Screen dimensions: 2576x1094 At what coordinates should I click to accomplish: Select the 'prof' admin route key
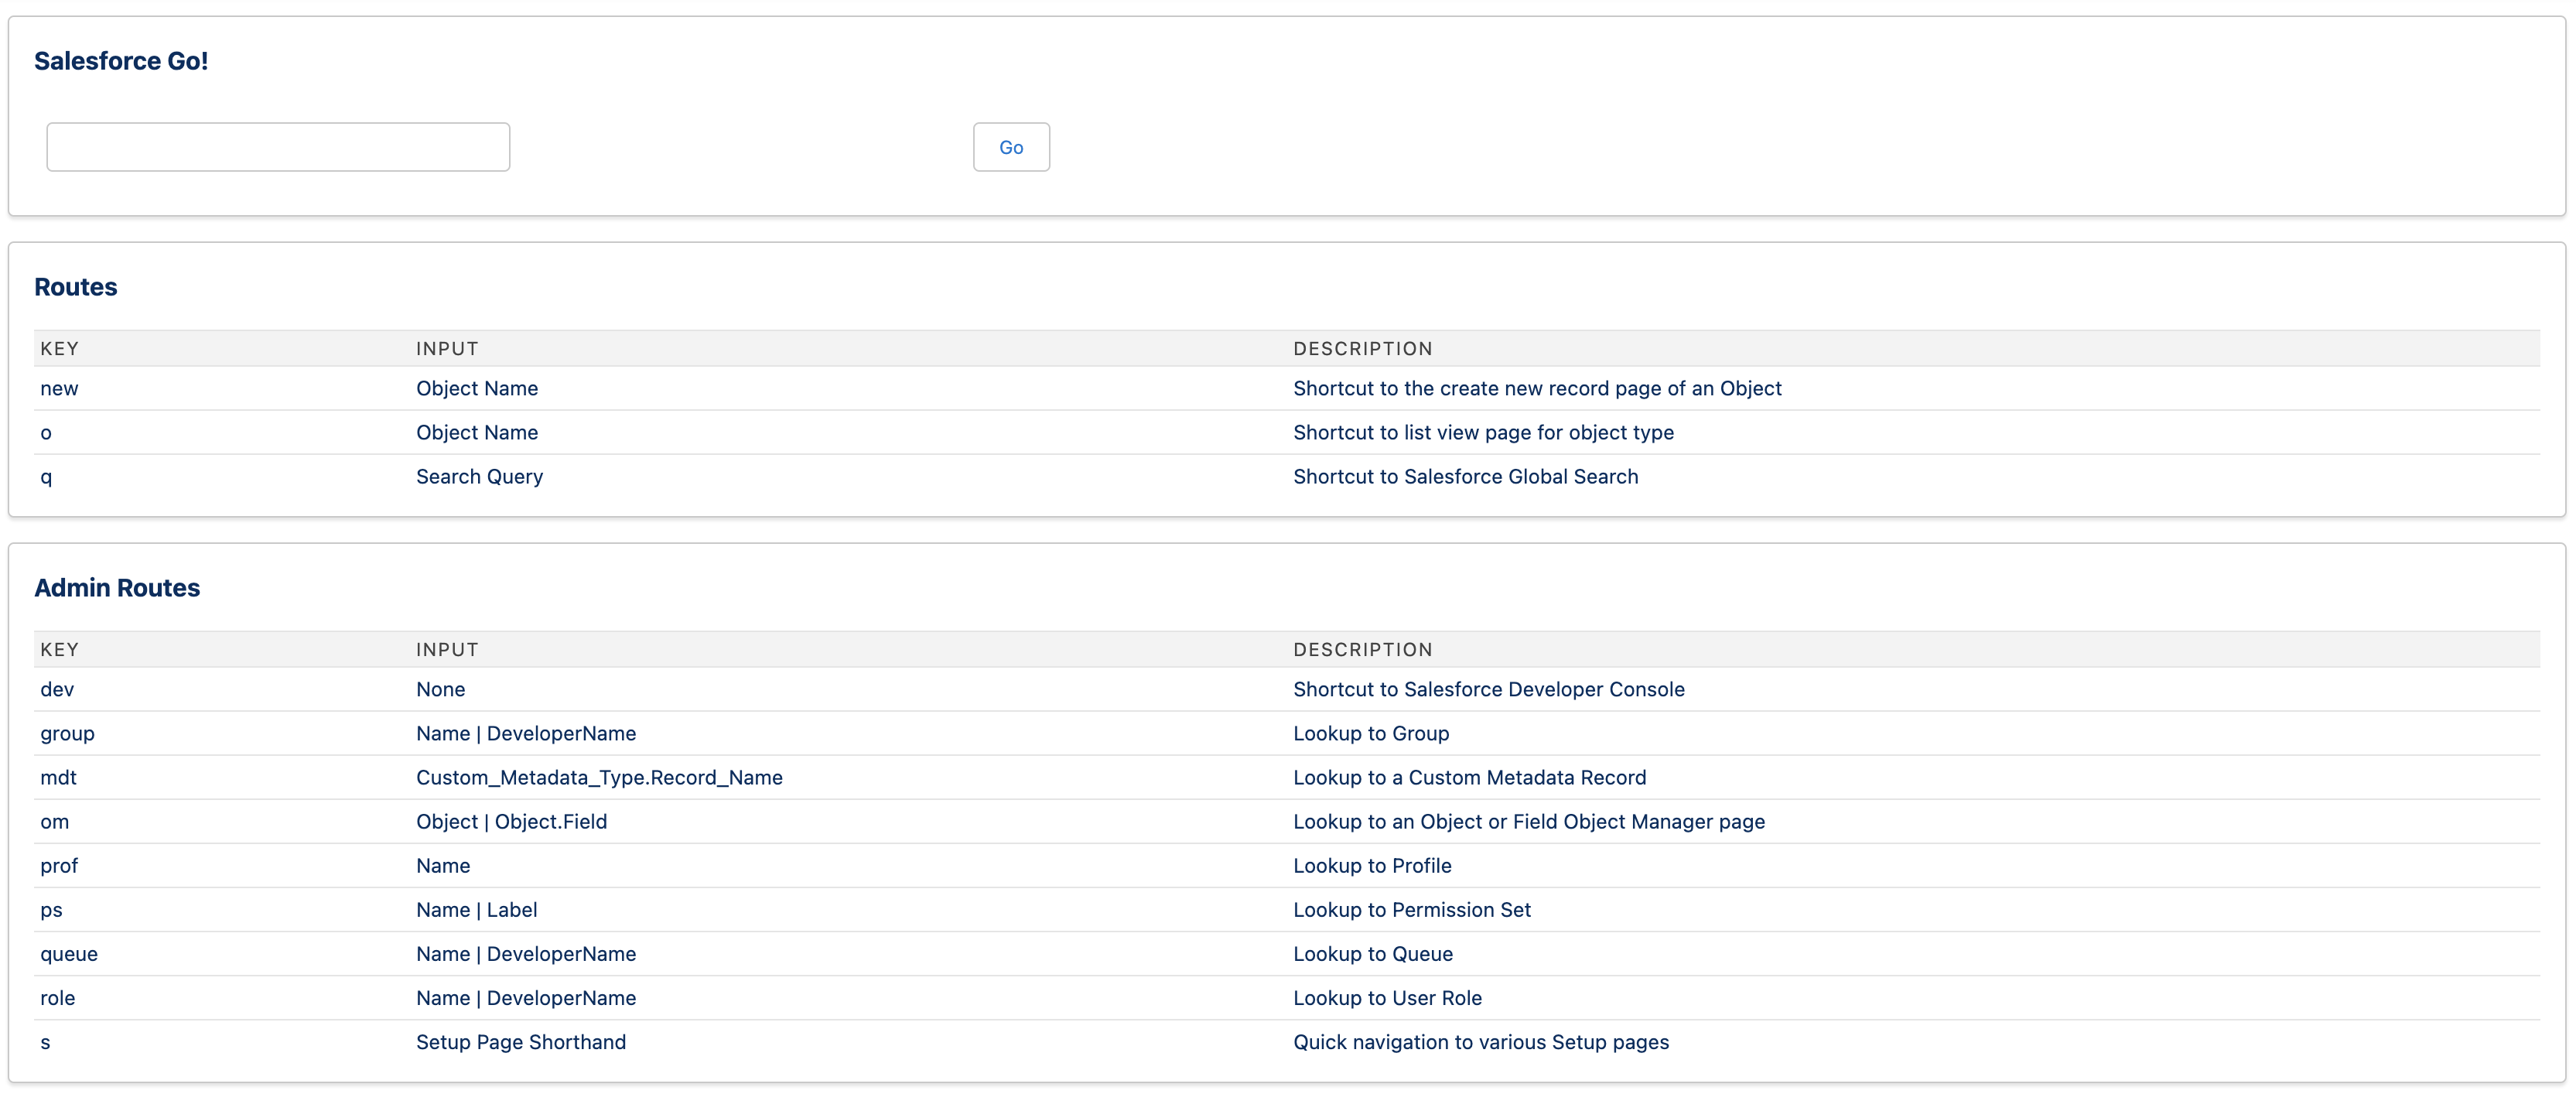59,865
